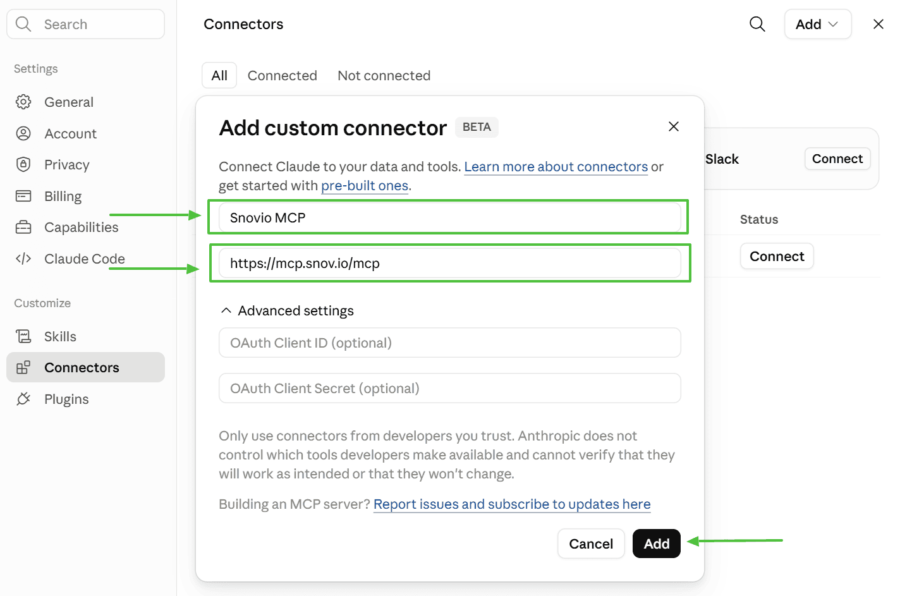Click the magnifier icon in the sidebar search box

pos(23,24)
